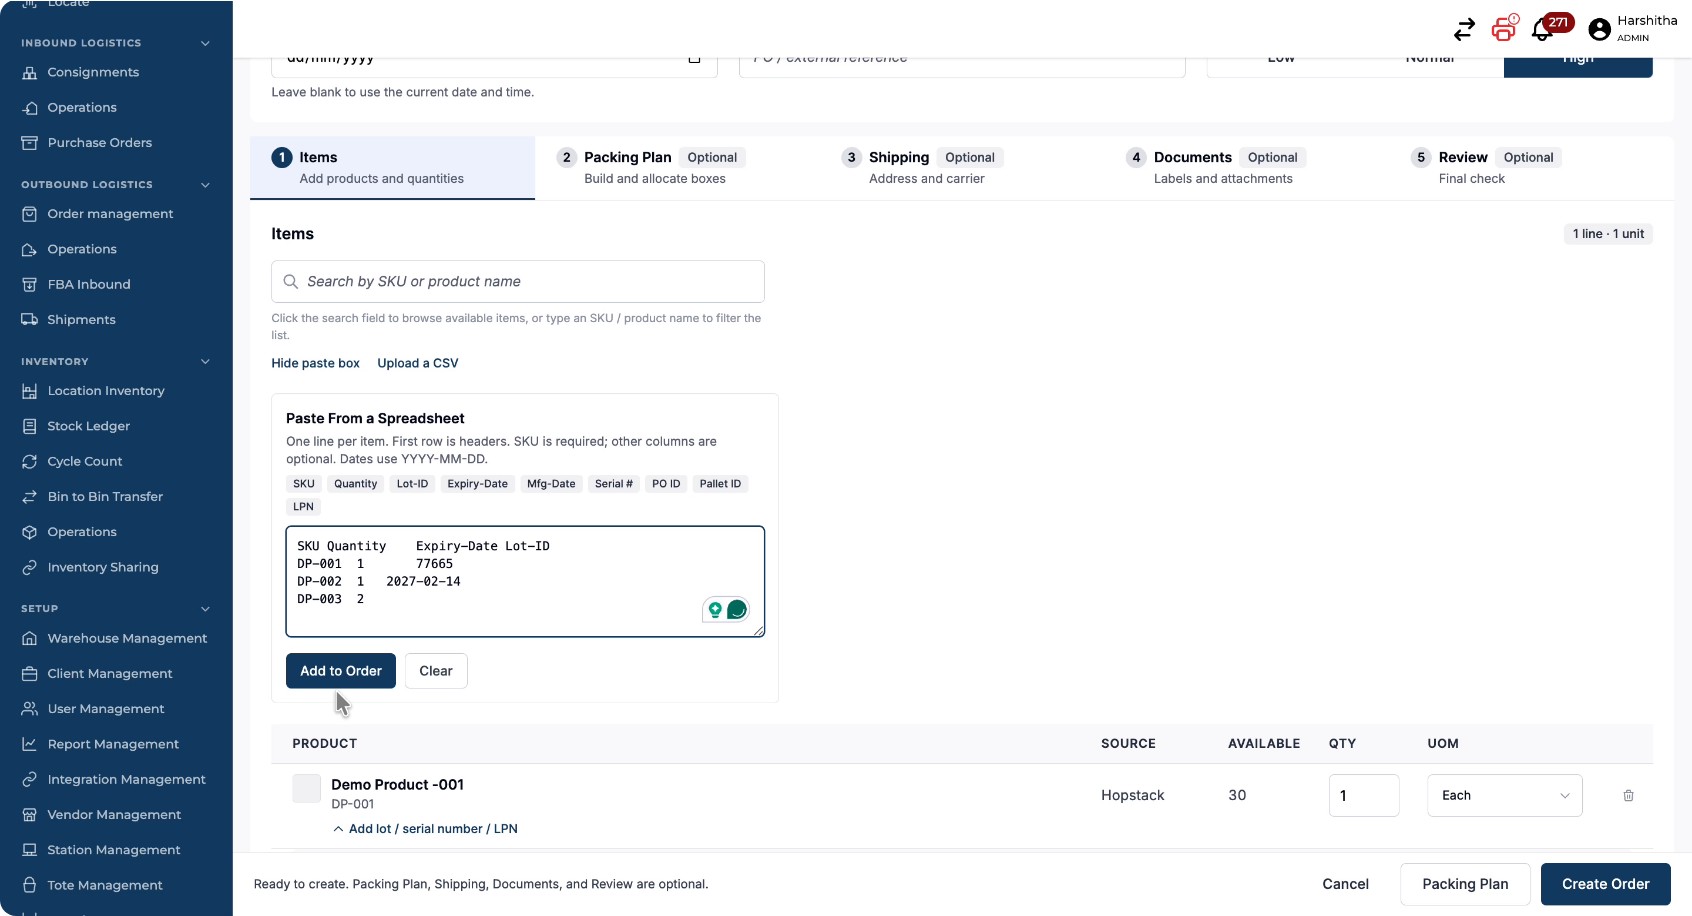Click the Tote Management icon
The image size is (1692, 916).
(30, 885)
